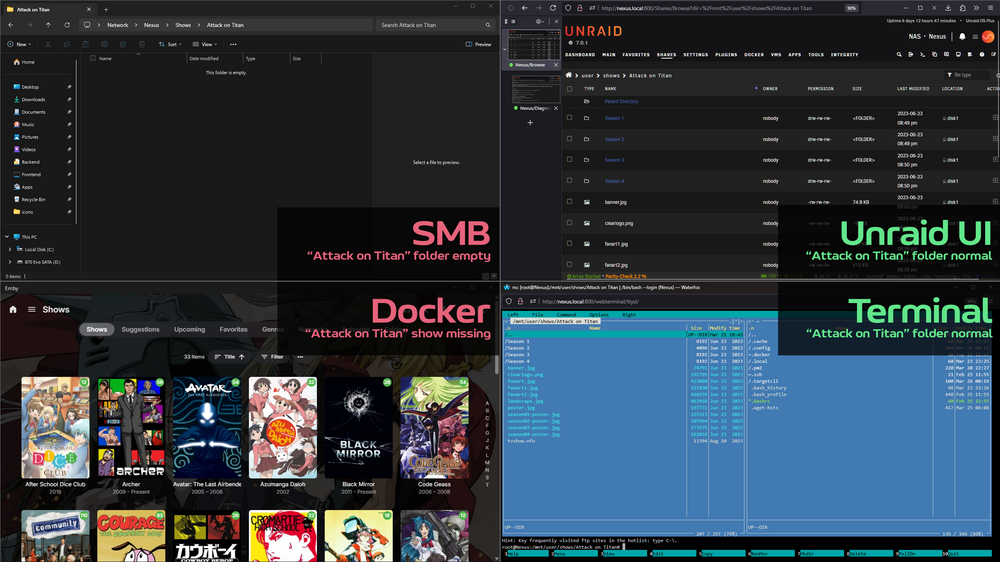Click the Unraid account avatar icon
Image resolution: width=1000 pixels, height=562 pixels.
point(988,36)
